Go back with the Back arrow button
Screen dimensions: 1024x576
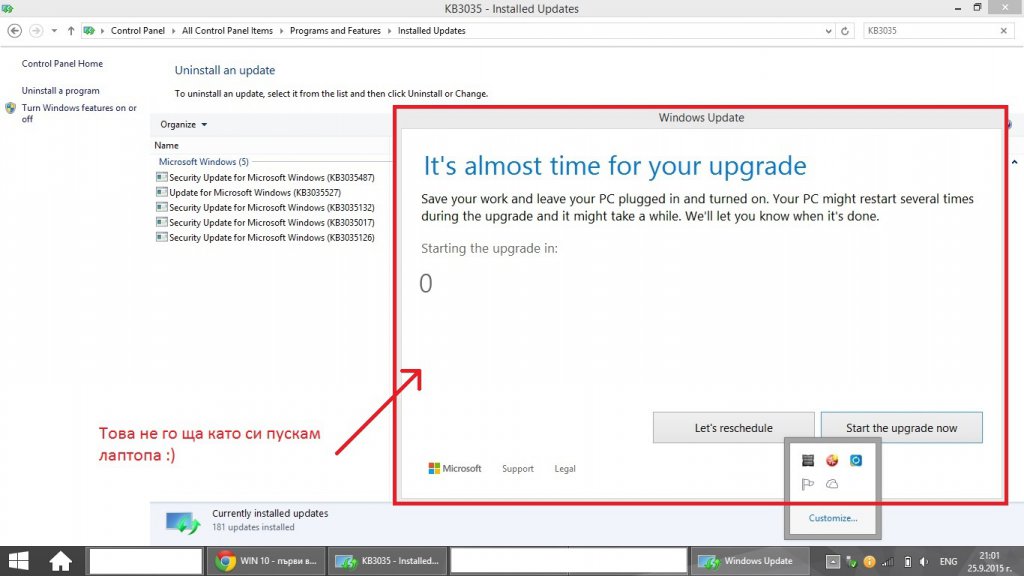14,31
